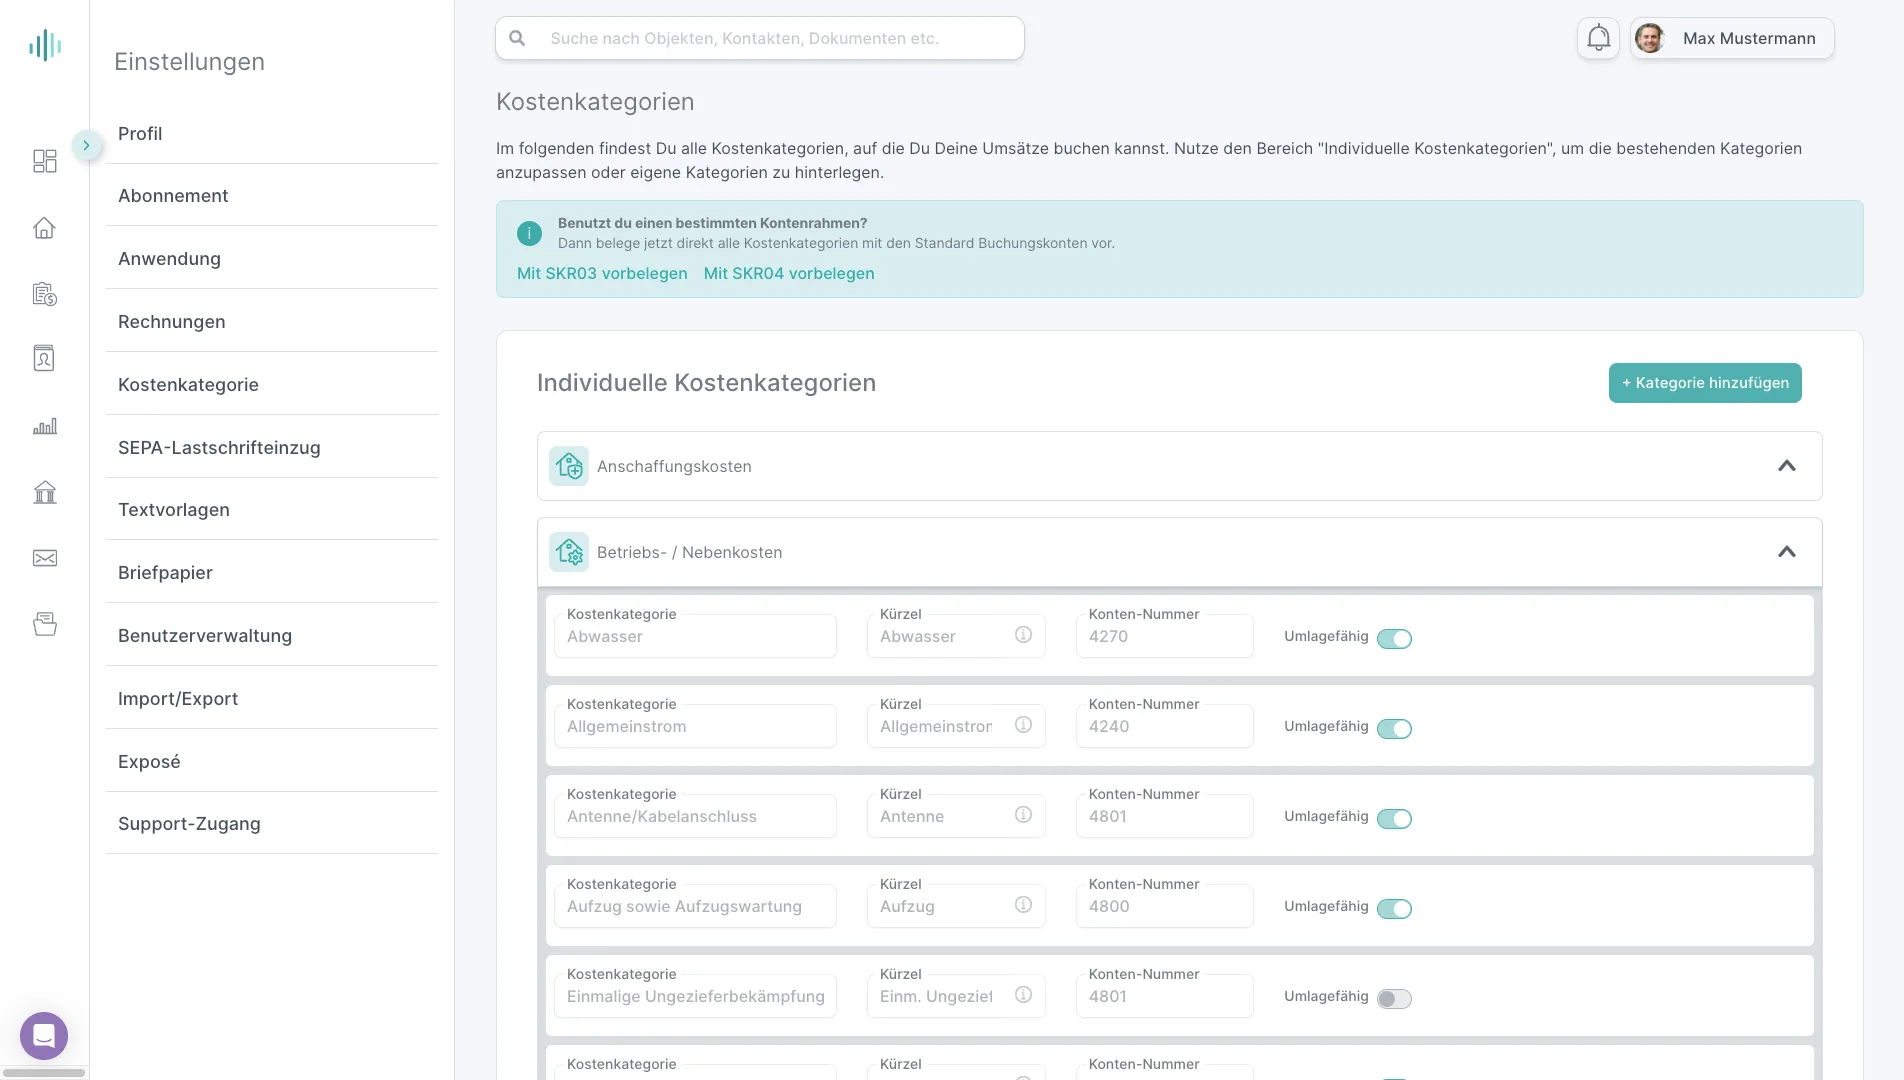
Task: Open the Max Mustermann user menu
Action: (1732, 38)
